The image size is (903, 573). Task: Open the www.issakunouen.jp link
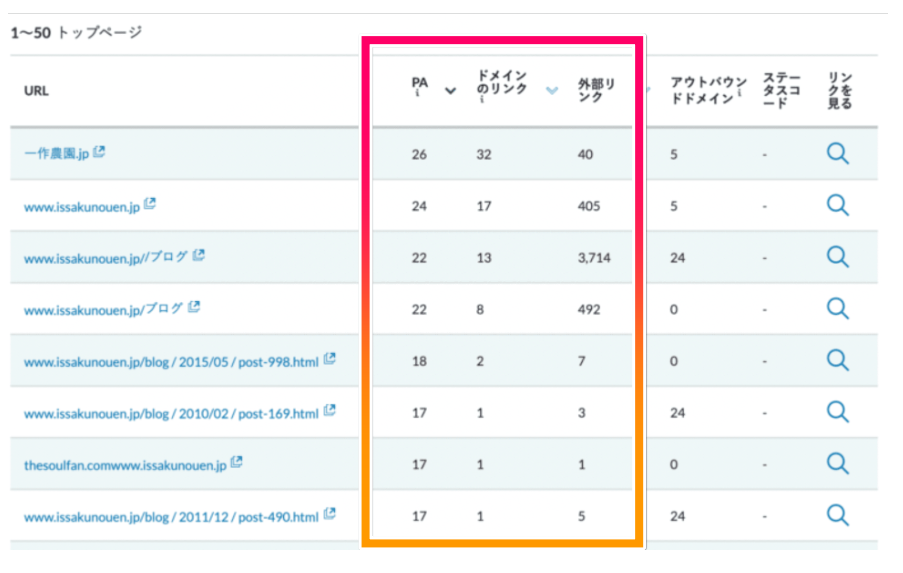pyautogui.click(x=82, y=207)
